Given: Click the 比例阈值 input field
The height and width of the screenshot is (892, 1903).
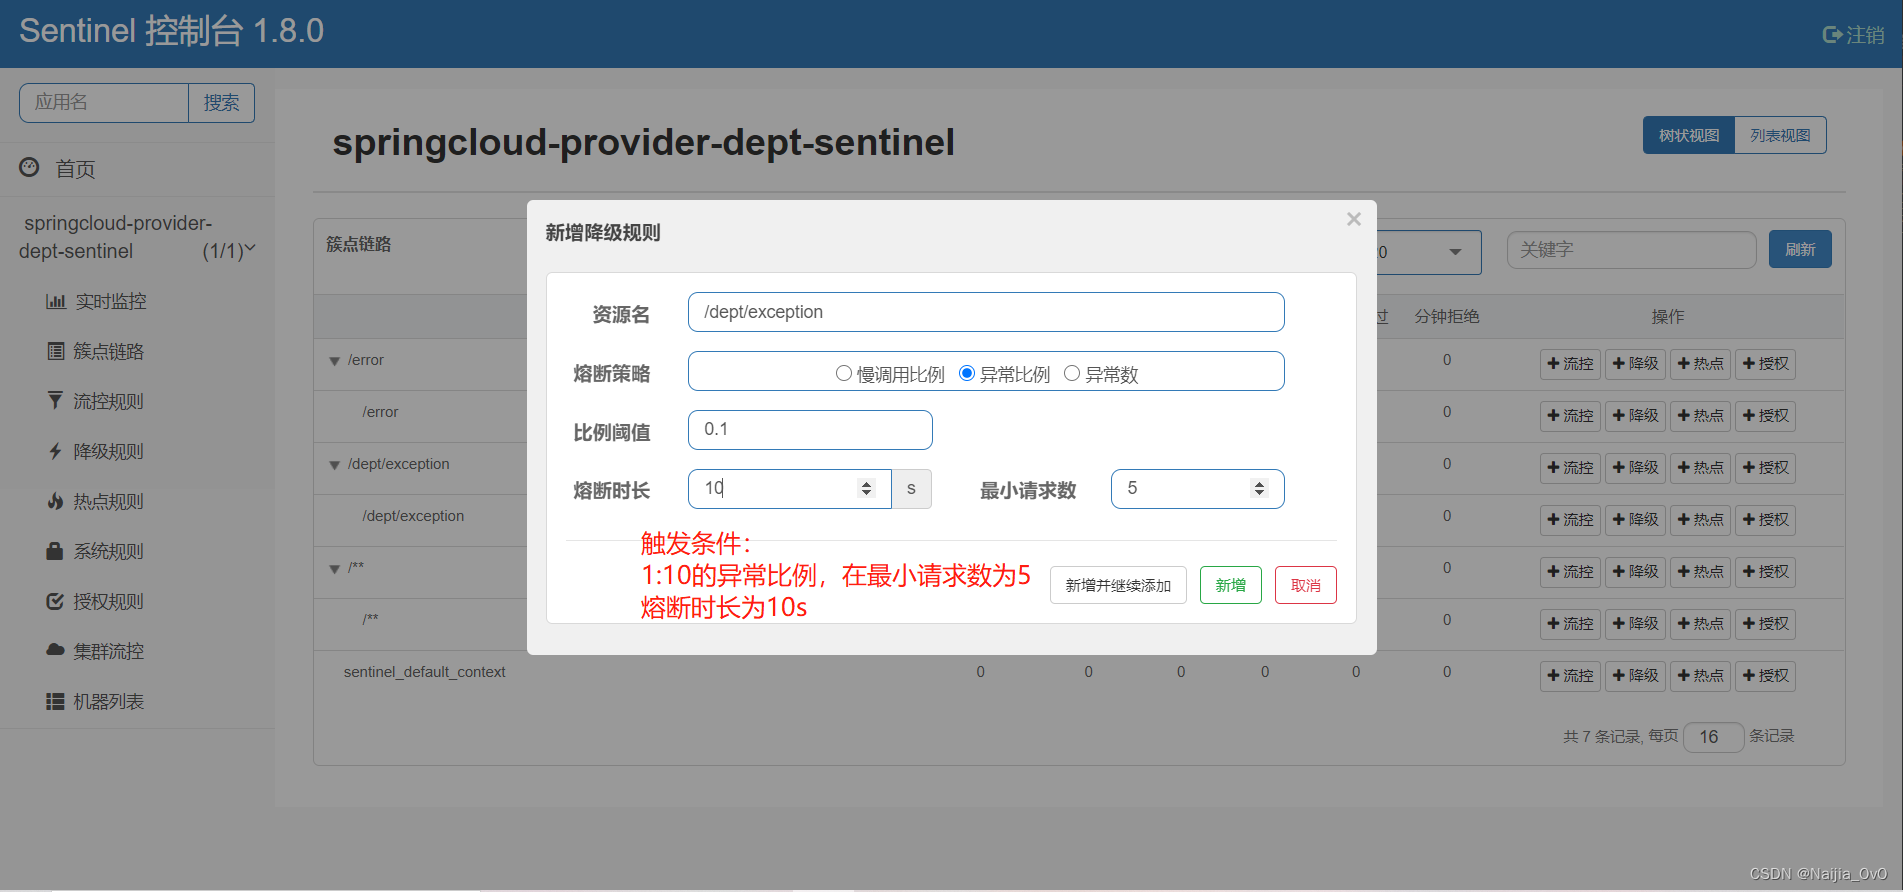Looking at the screenshot, I should click(810, 430).
